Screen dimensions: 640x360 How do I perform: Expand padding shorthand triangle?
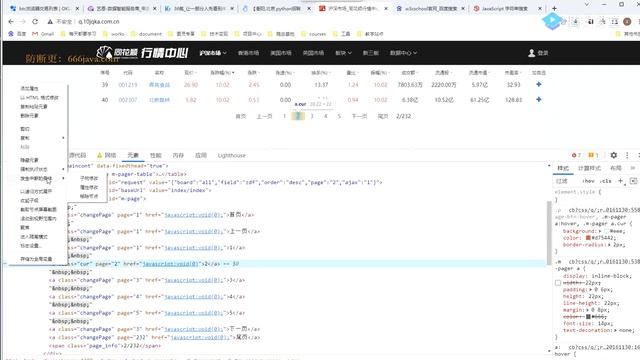590,289
